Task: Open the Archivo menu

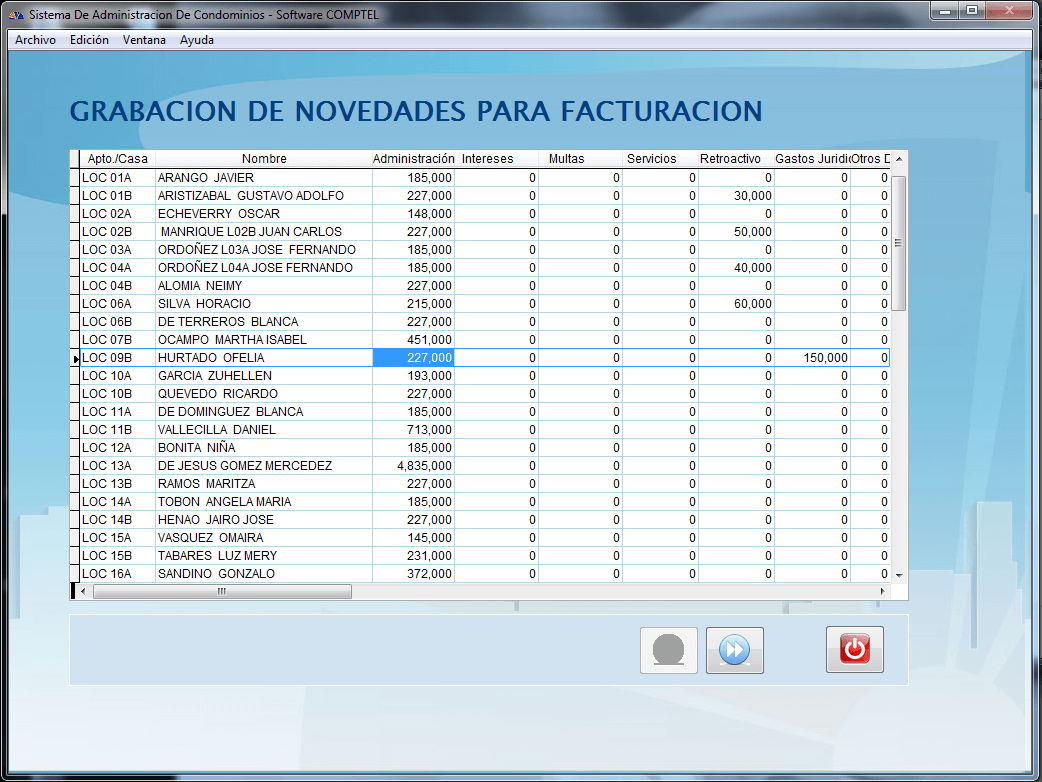Action: (x=35, y=40)
